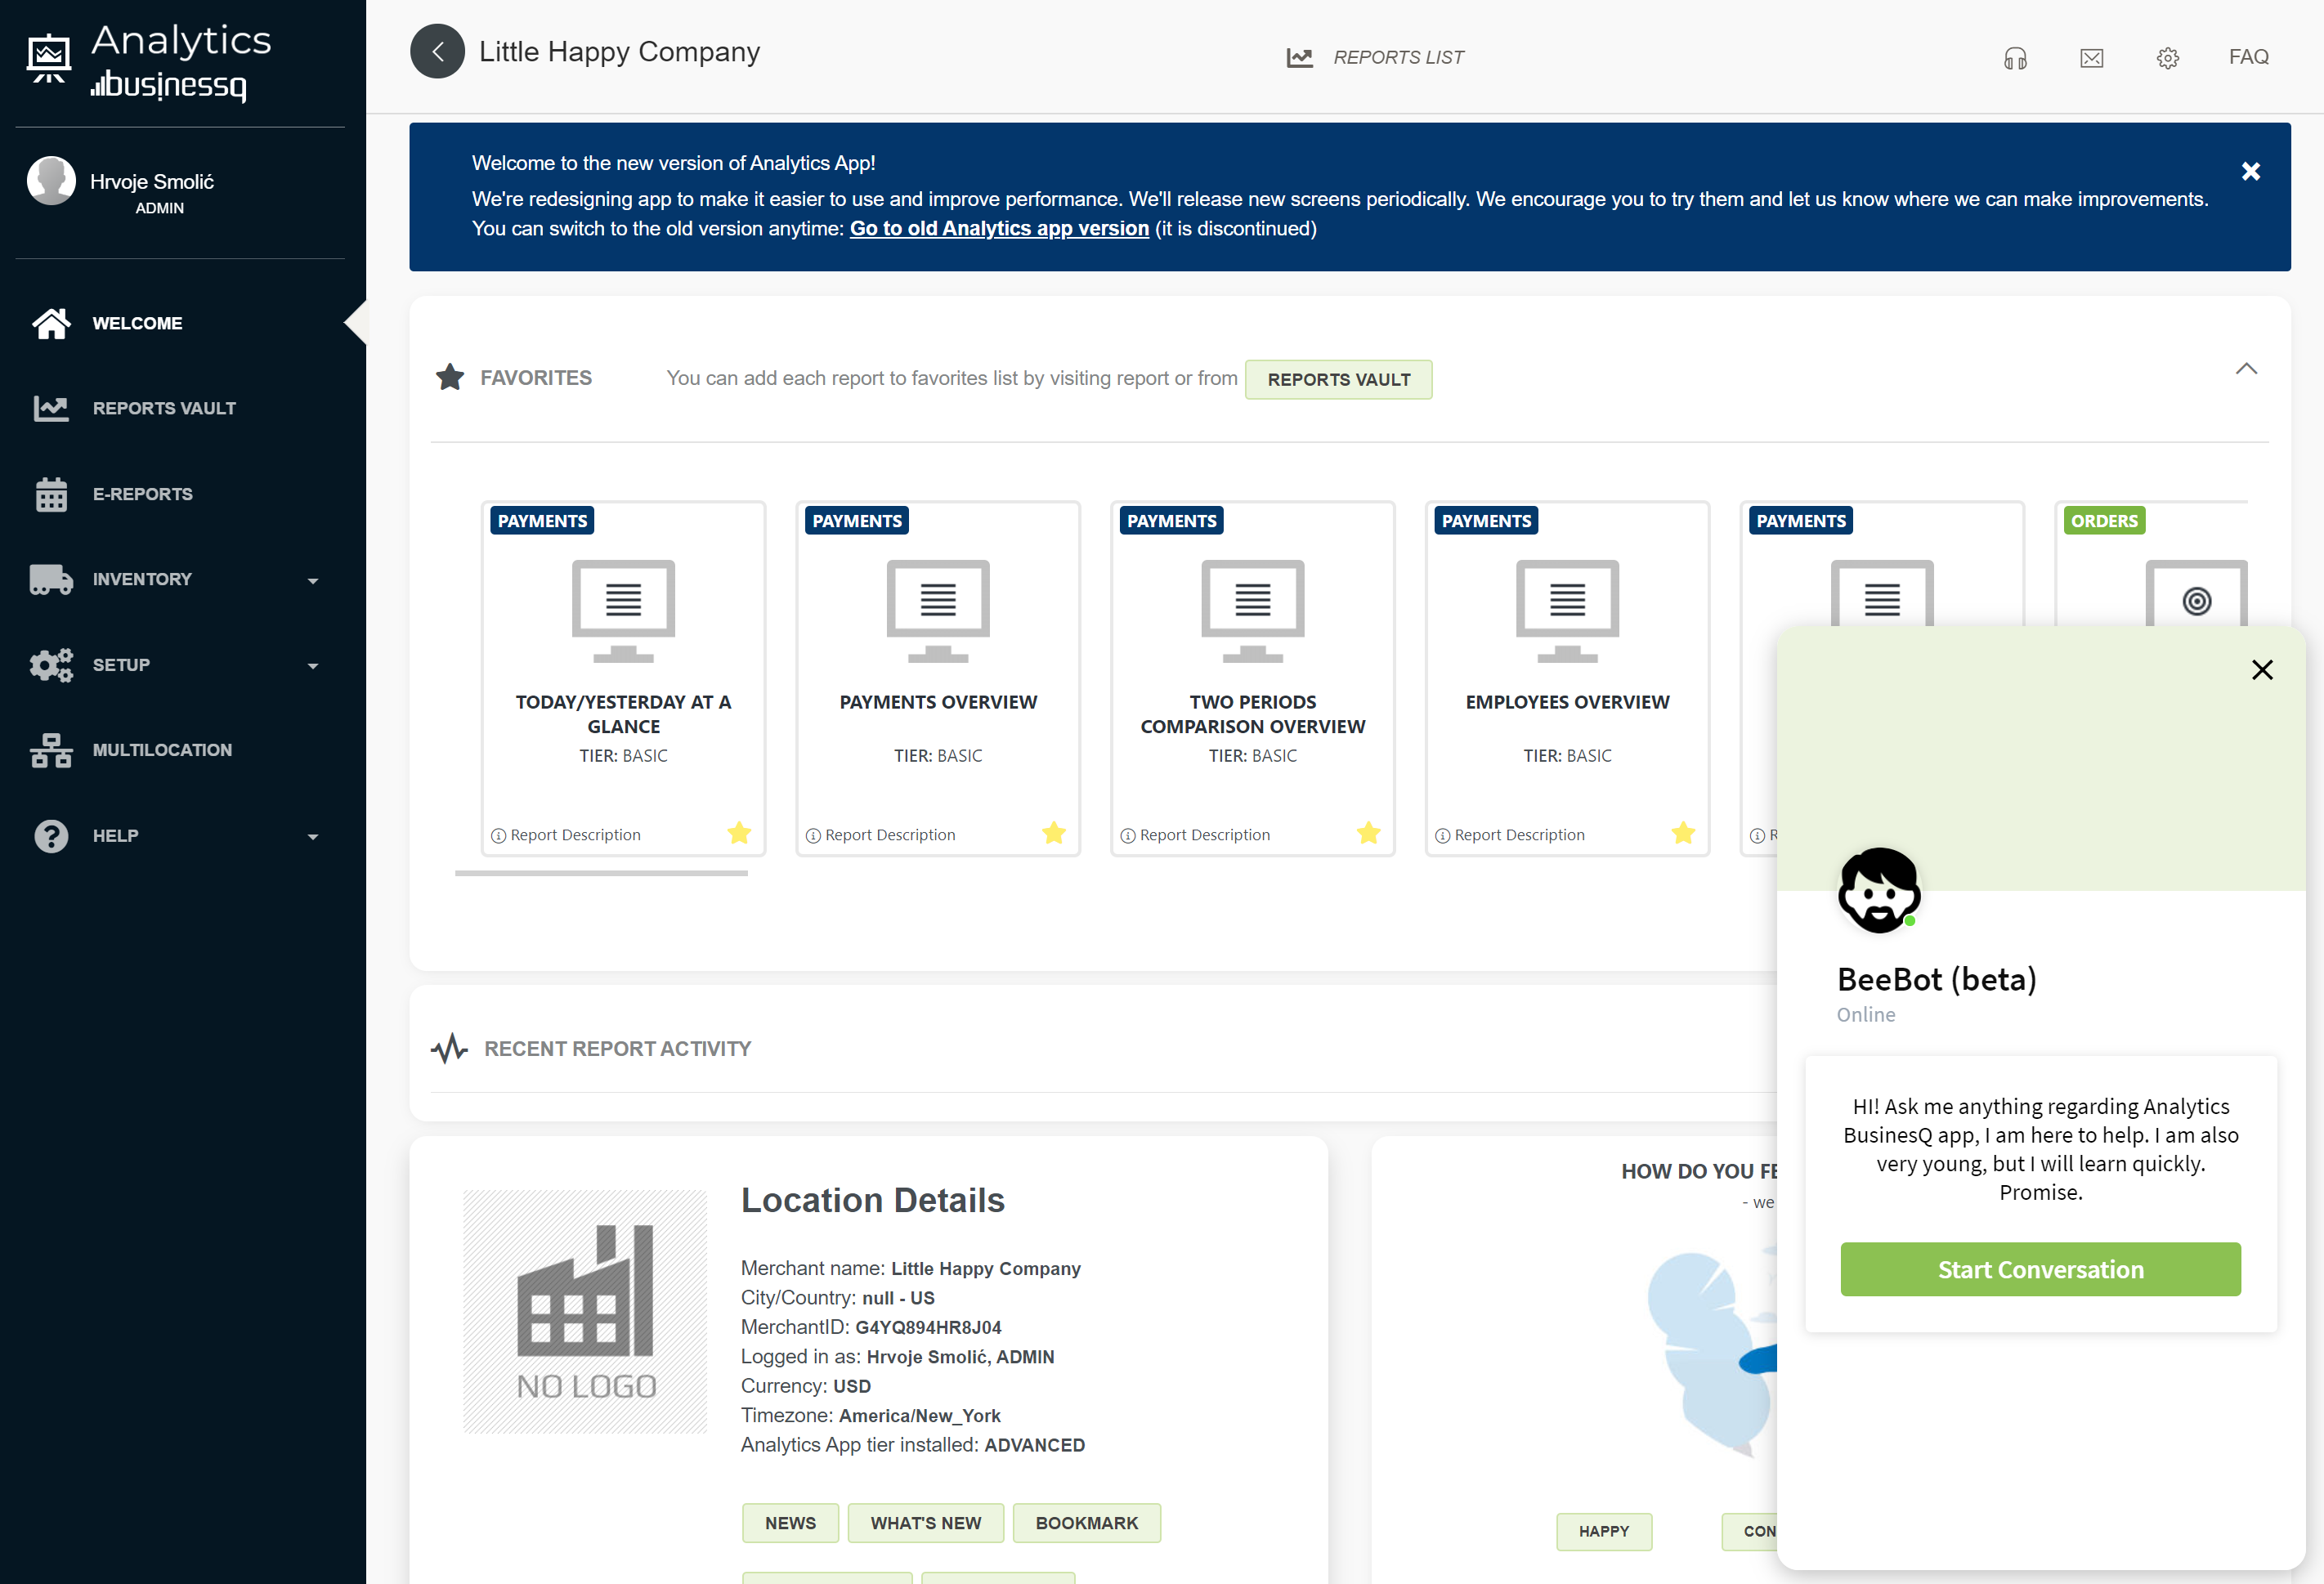Toggle favorite star on Payments Overview
The height and width of the screenshot is (1584, 2324).
pos(1054,833)
